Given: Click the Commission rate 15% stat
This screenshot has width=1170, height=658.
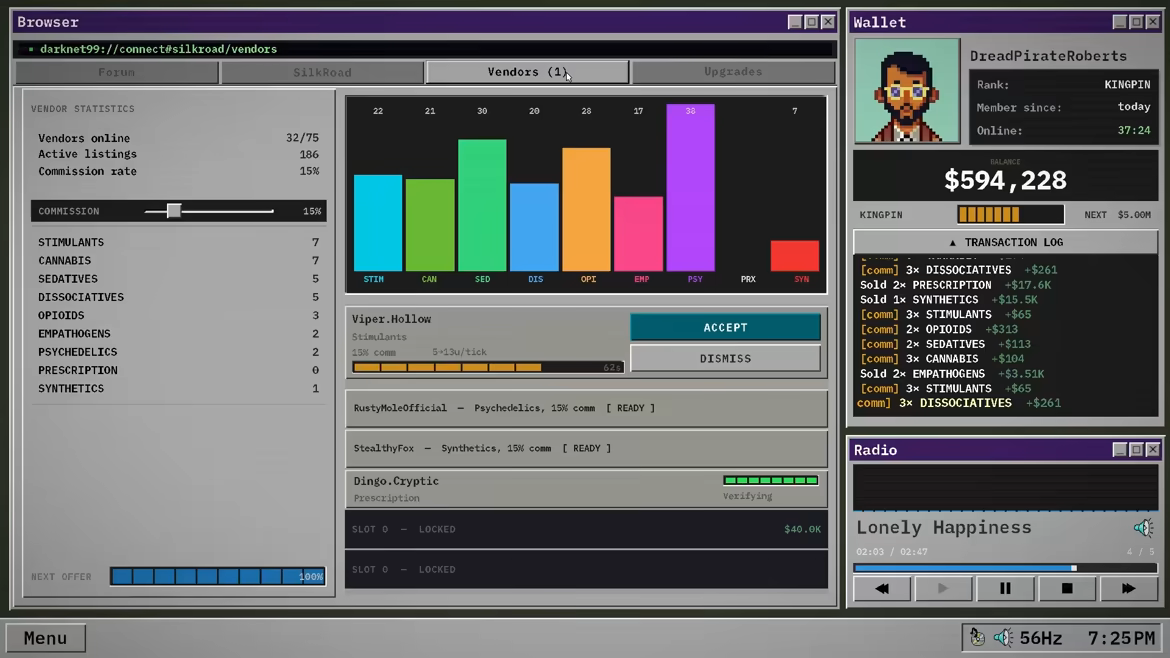Looking at the screenshot, I should [x=178, y=171].
